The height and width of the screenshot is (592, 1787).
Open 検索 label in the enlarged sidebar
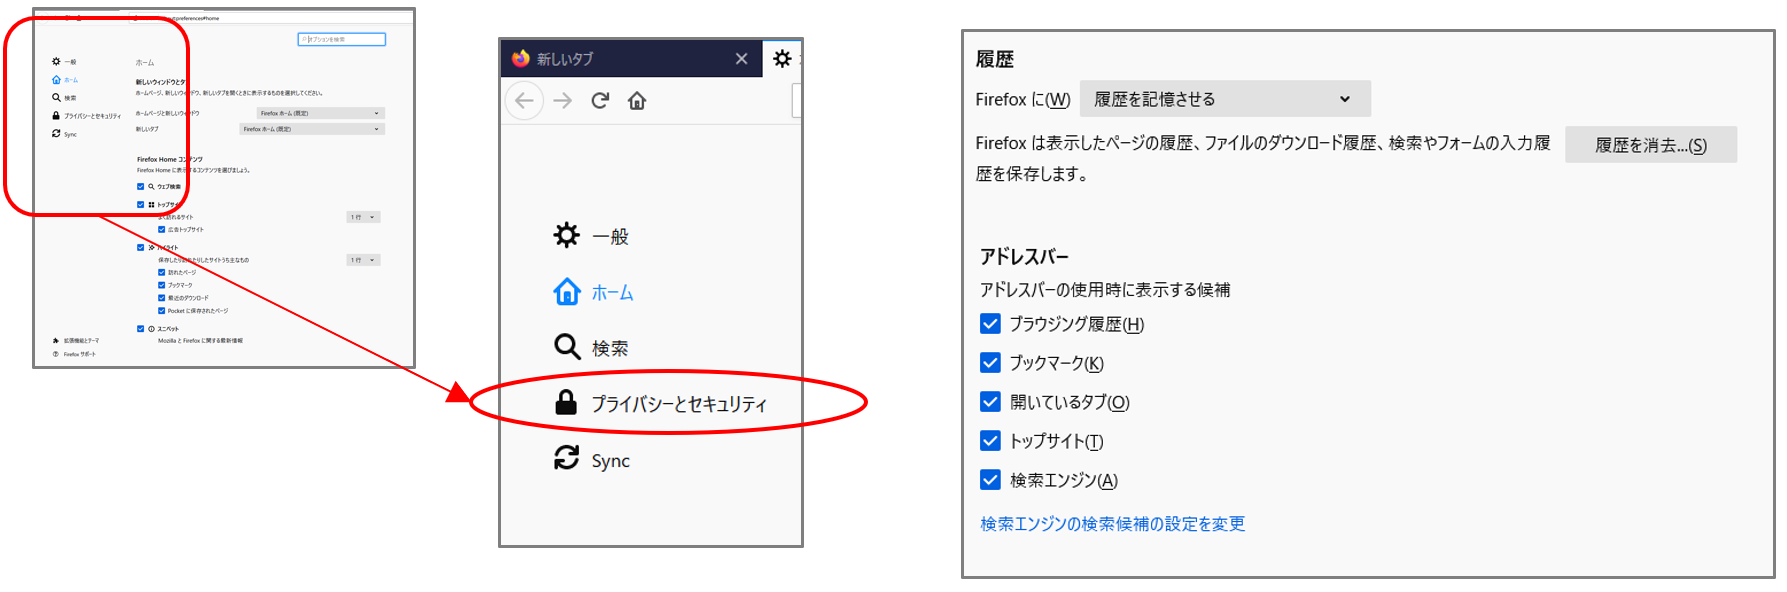pyautogui.click(x=610, y=348)
